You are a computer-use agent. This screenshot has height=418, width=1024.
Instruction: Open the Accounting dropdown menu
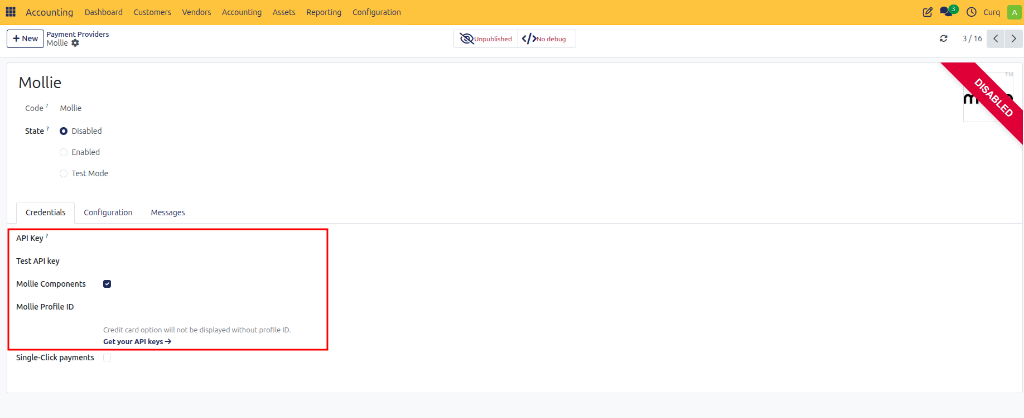[242, 12]
